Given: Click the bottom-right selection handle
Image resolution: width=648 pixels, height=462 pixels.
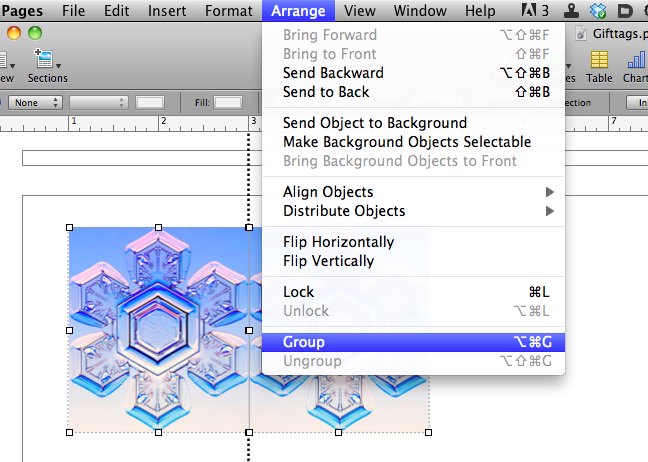Looking at the screenshot, I should pos(429,432).
